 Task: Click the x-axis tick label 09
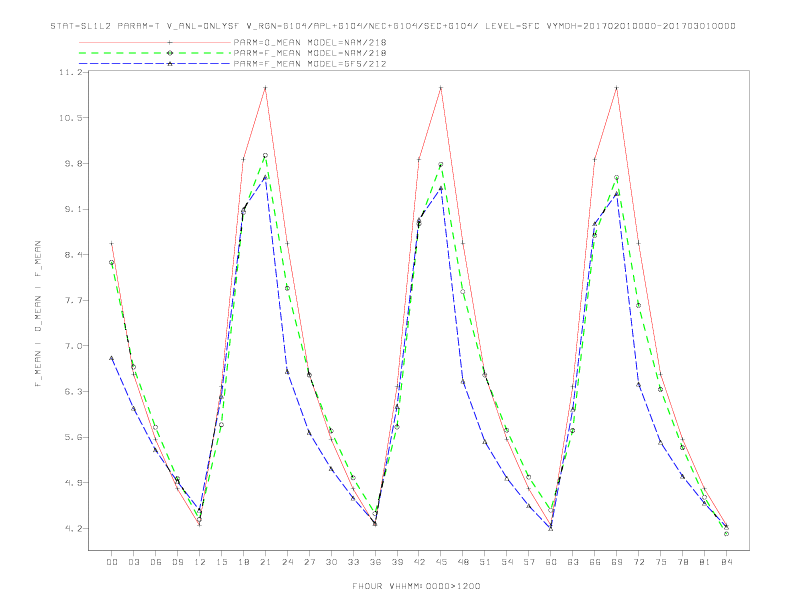pyautogui.click(x=177, y=562)
